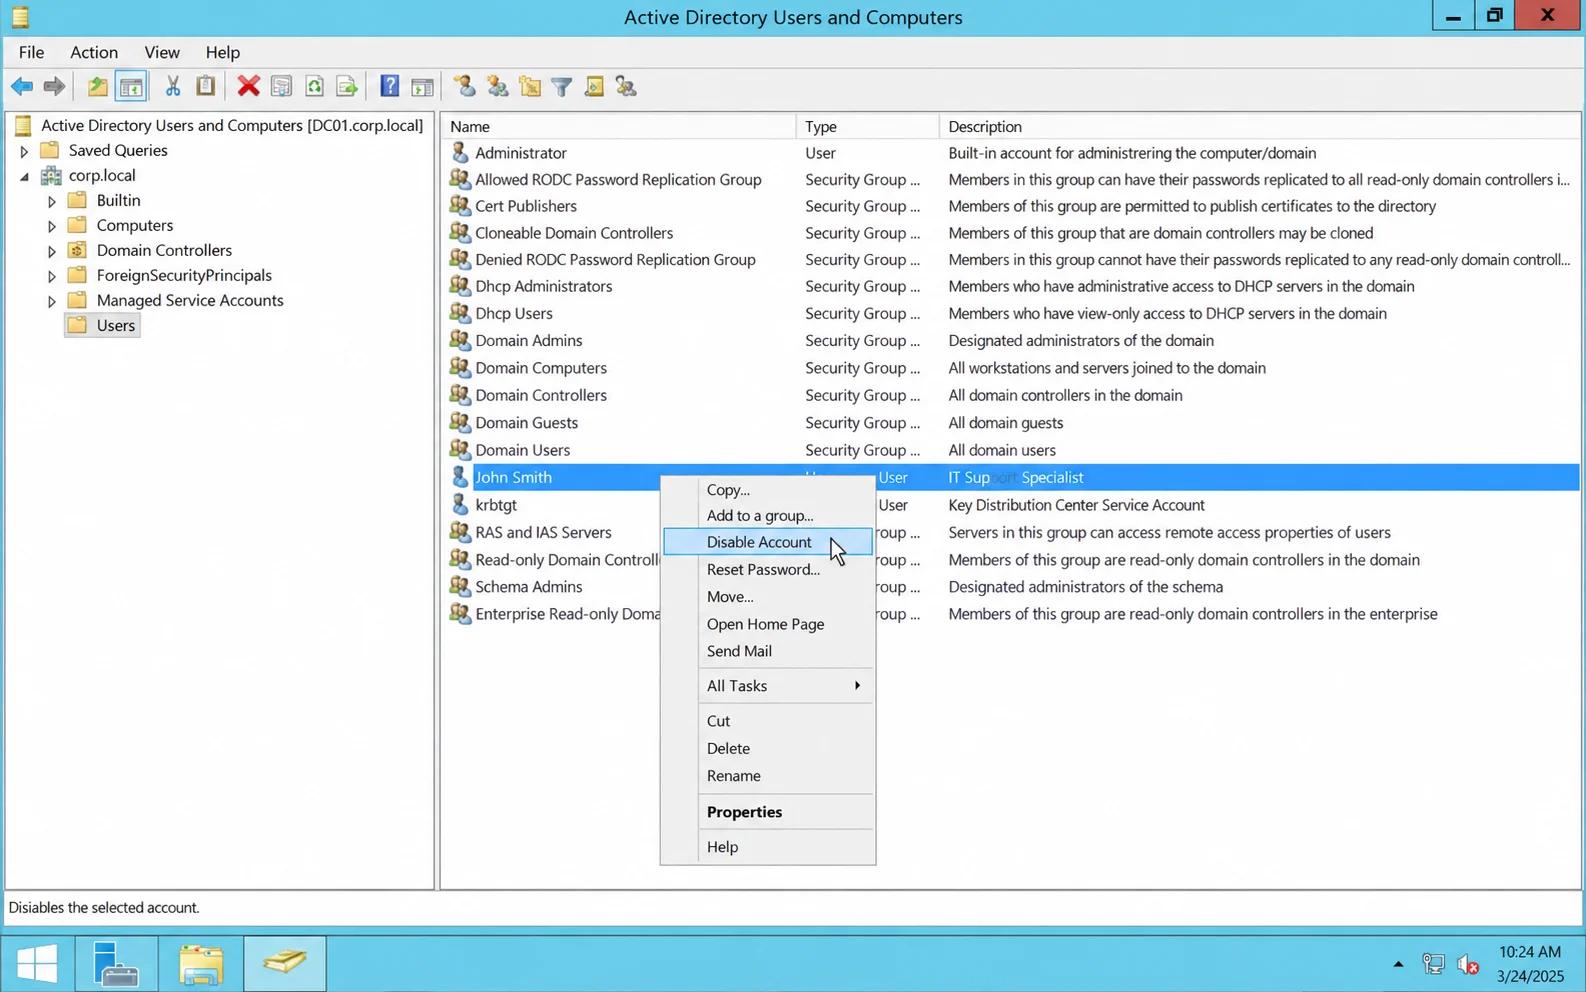This screenshot has width=1586, height=992.
Task: Open File Explorer from the taskbar
Action: (x=200, y=964)
